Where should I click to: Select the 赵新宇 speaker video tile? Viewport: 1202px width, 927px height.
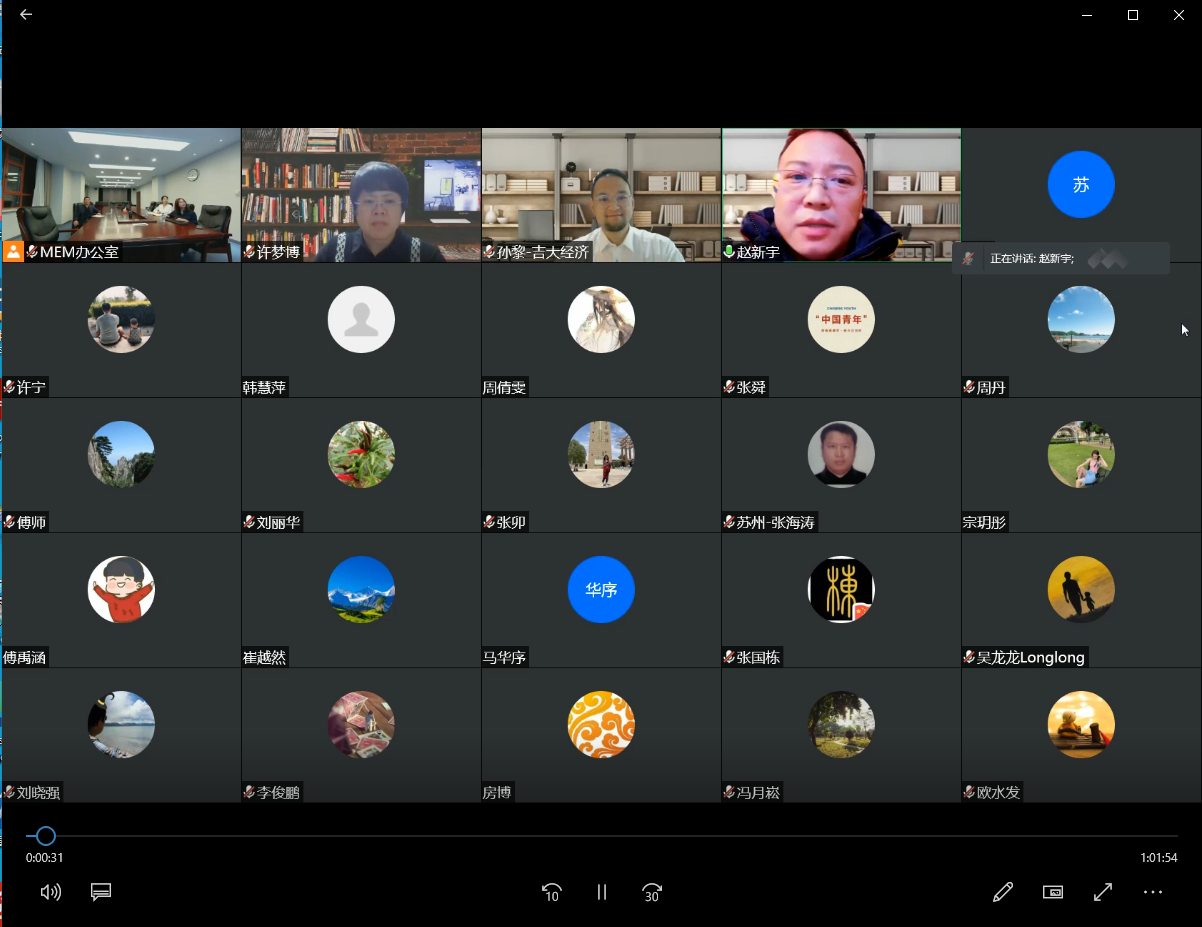(841, 190)
